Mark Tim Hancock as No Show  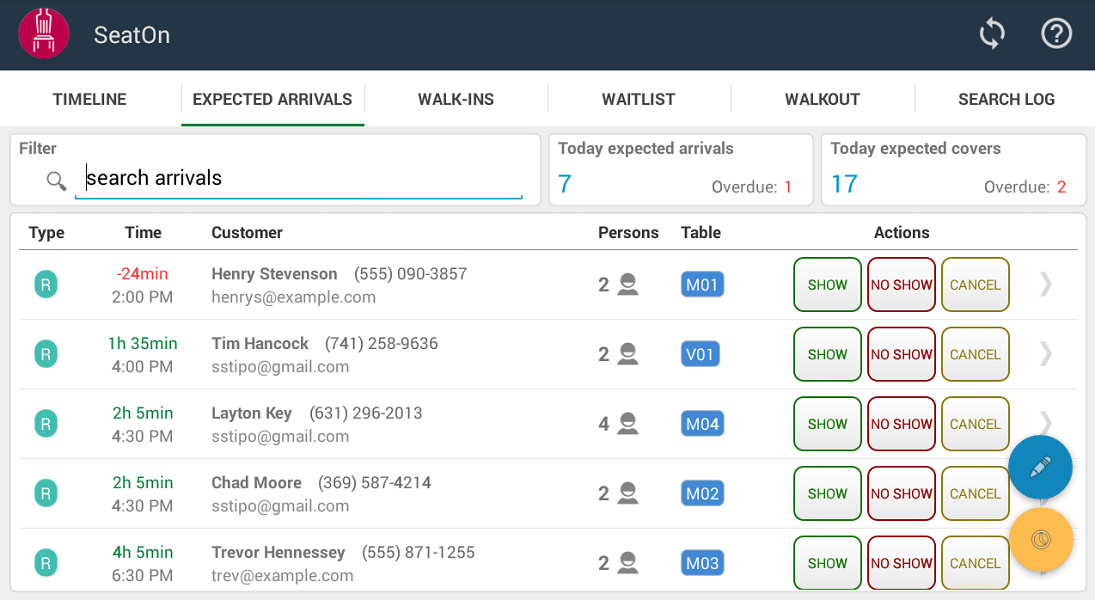click(x=901, y=354)
